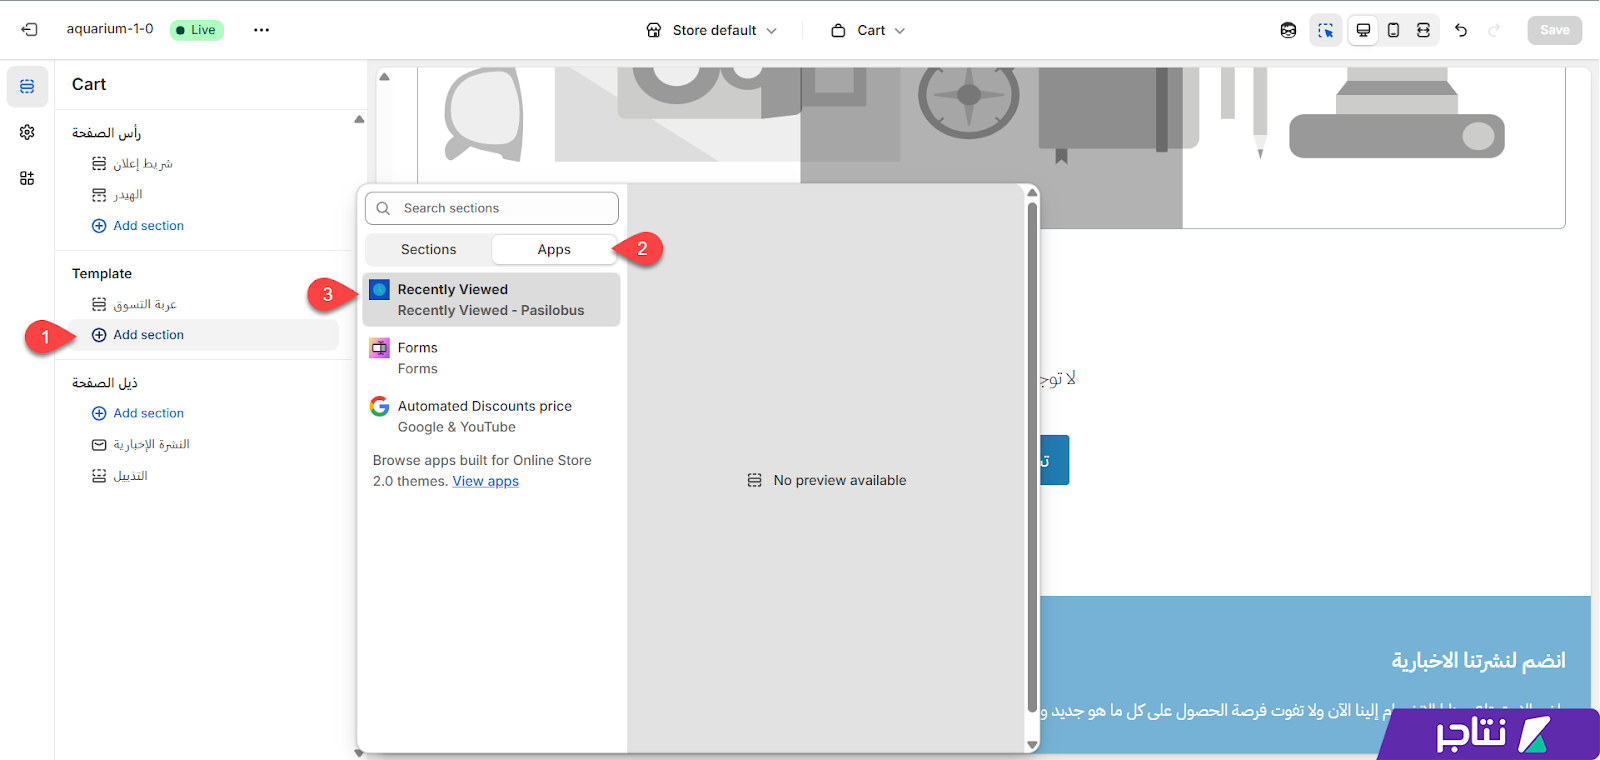Switch to the Apps tab
This screenshot has width=1600, height=760.
point(554,249)
